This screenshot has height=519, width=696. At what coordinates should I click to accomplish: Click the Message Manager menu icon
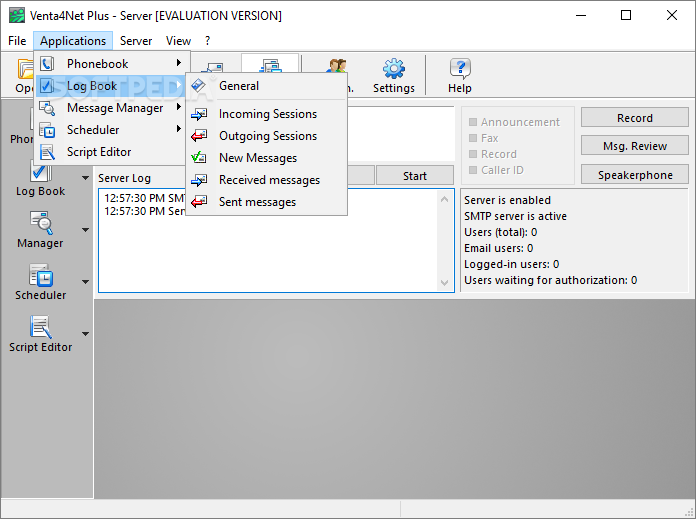[x=47, y=108]
